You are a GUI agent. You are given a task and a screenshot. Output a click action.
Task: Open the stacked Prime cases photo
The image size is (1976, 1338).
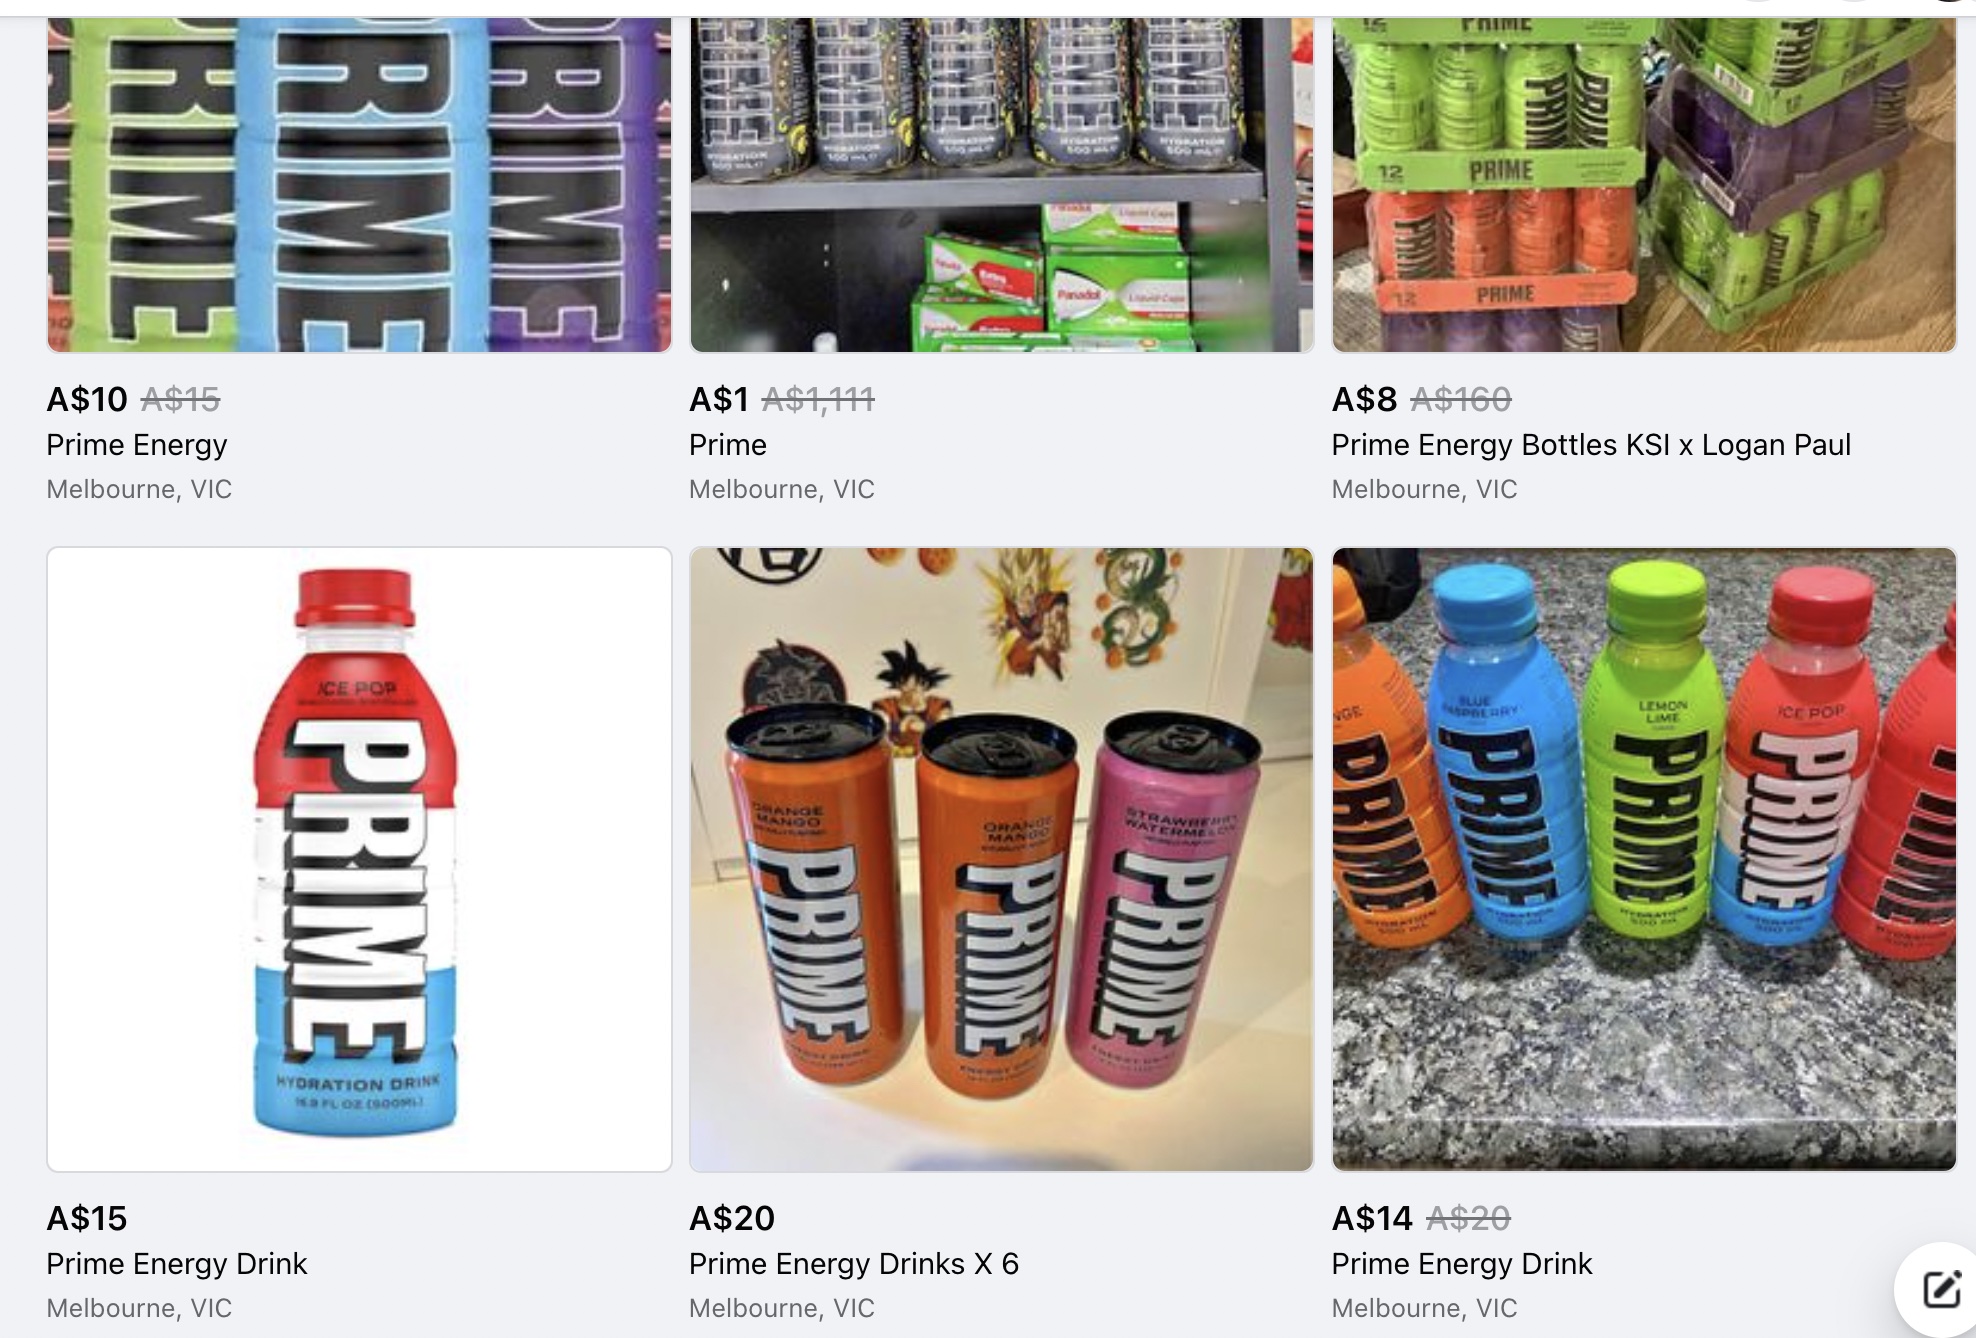(1644, 185)
